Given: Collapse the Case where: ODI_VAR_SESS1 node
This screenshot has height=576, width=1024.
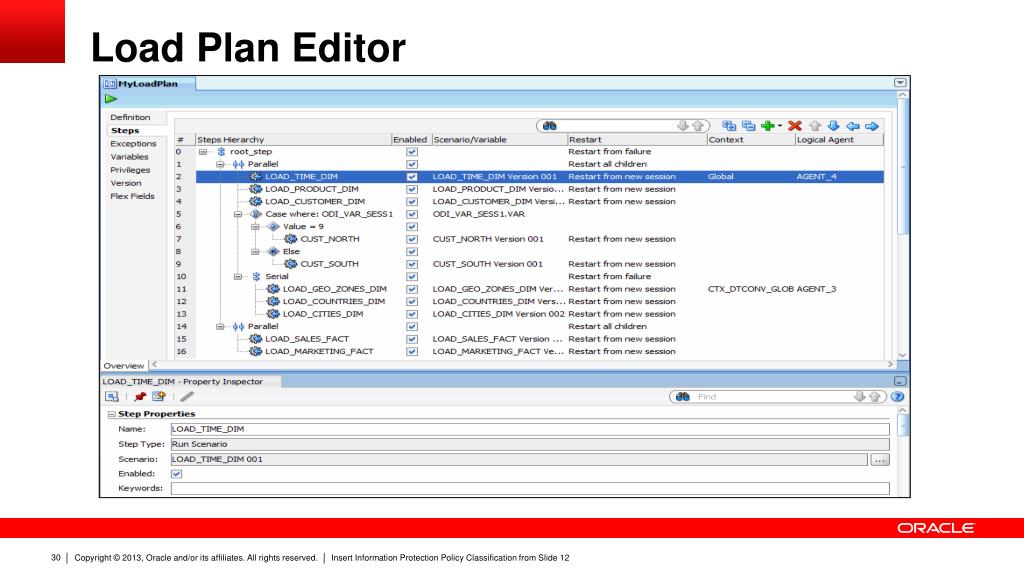Looking at the screenshot, I should pyautogui.click(x=238, y=214).
